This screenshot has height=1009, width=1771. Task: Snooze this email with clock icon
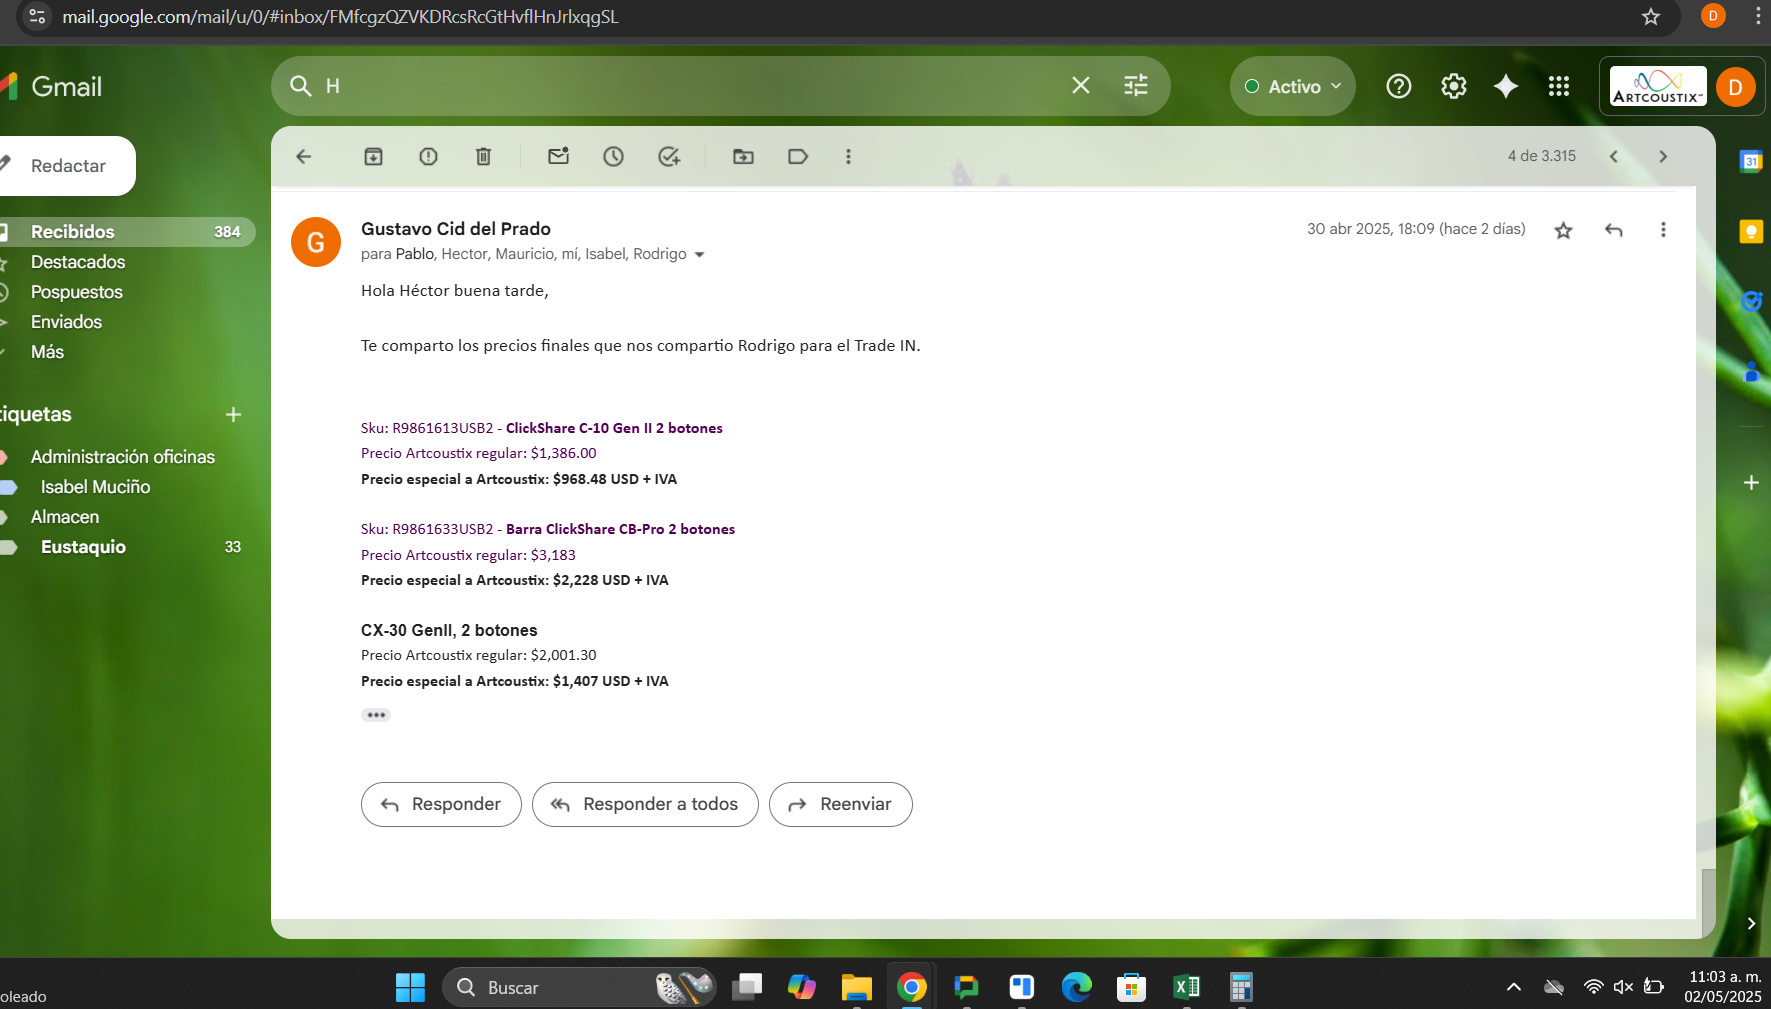tap(613, 156)
